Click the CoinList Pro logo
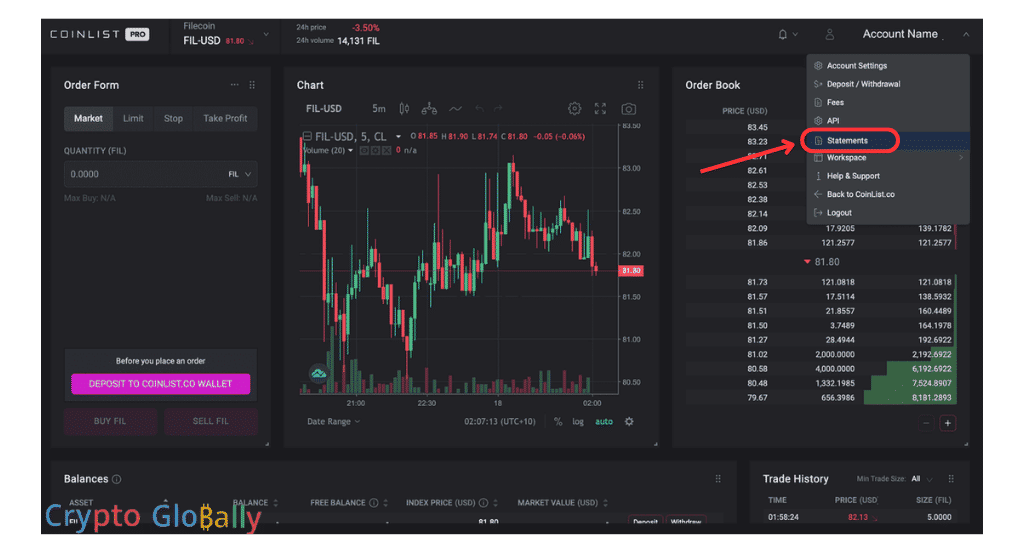The height and width of the screenshot is (553, 1024). click(99, 34)
